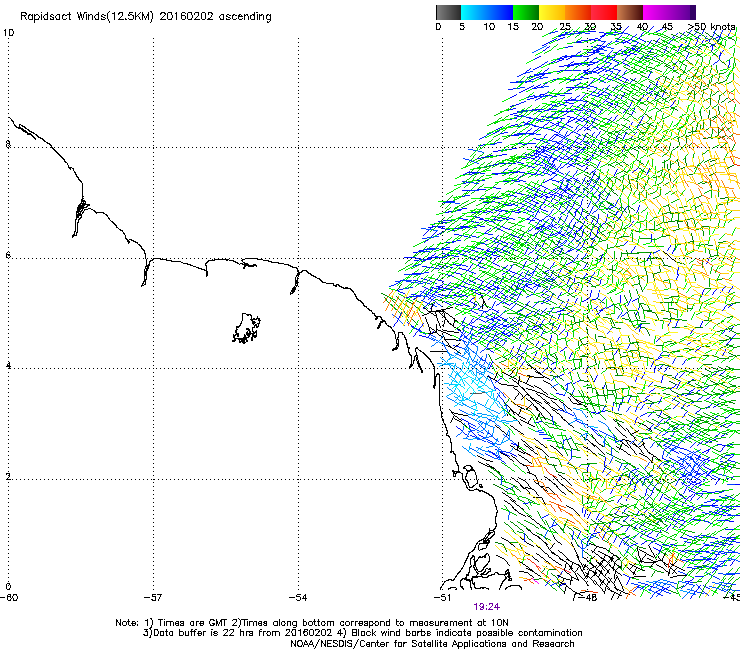740x650 pixels.
Task: Select the green 15-20 knots legend swatch
Action: (x=526, y=12)
